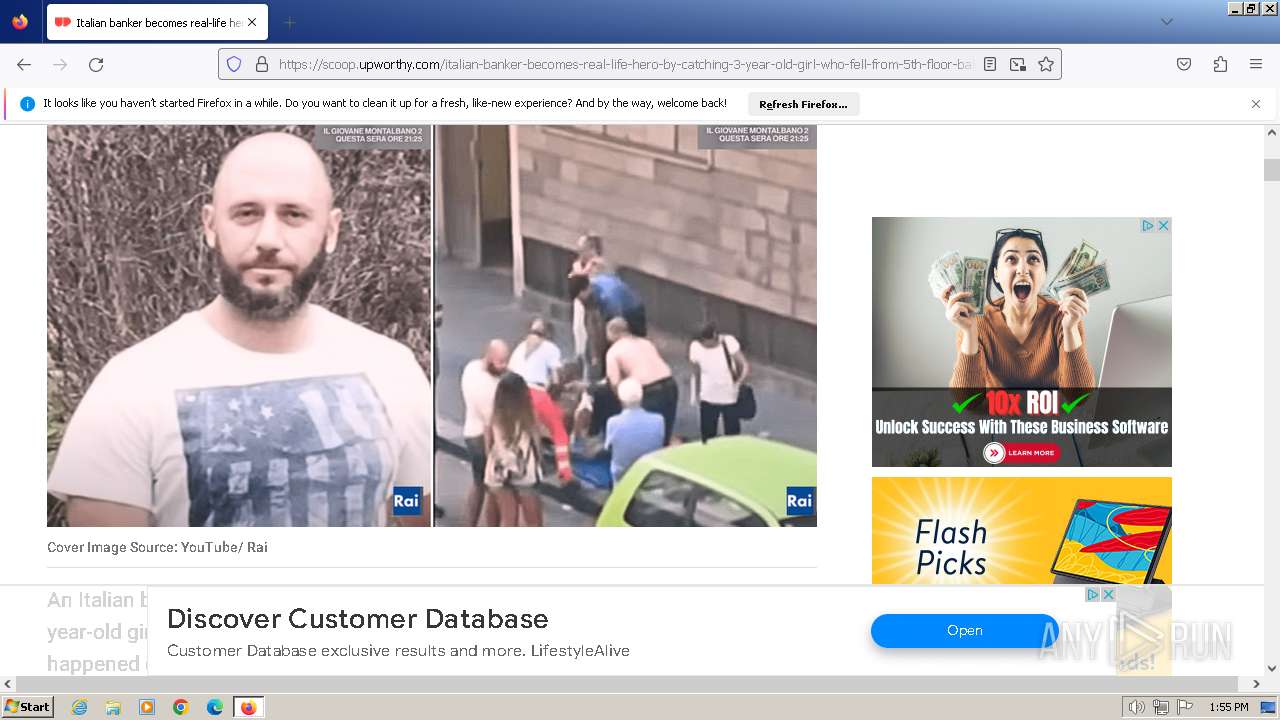Reload the current page
The image size is (1280, 720).
(x=96, y=64)
